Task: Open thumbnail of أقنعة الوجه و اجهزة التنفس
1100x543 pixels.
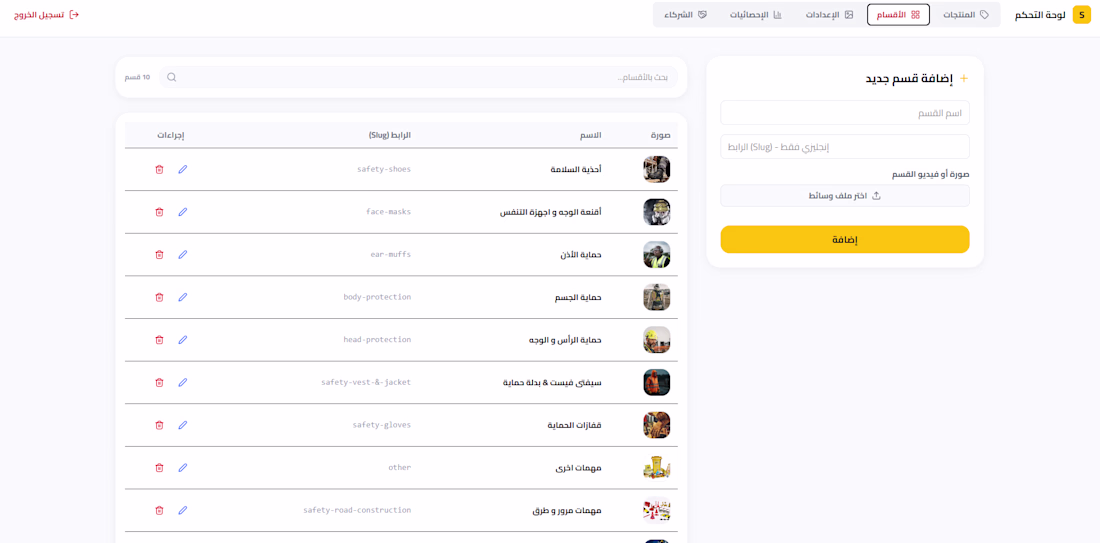Action: coord(657,212)
